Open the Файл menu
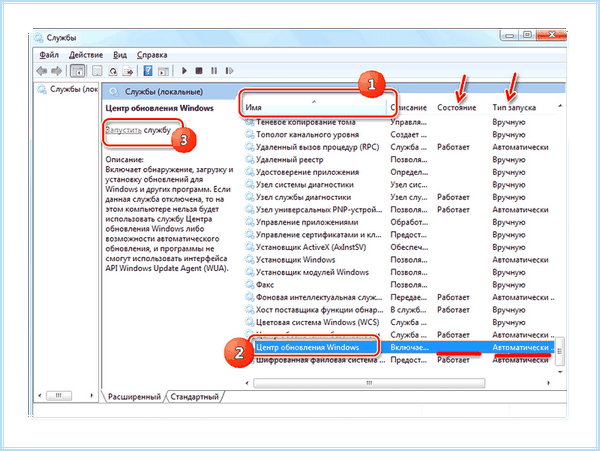 [x=49, y=55]
